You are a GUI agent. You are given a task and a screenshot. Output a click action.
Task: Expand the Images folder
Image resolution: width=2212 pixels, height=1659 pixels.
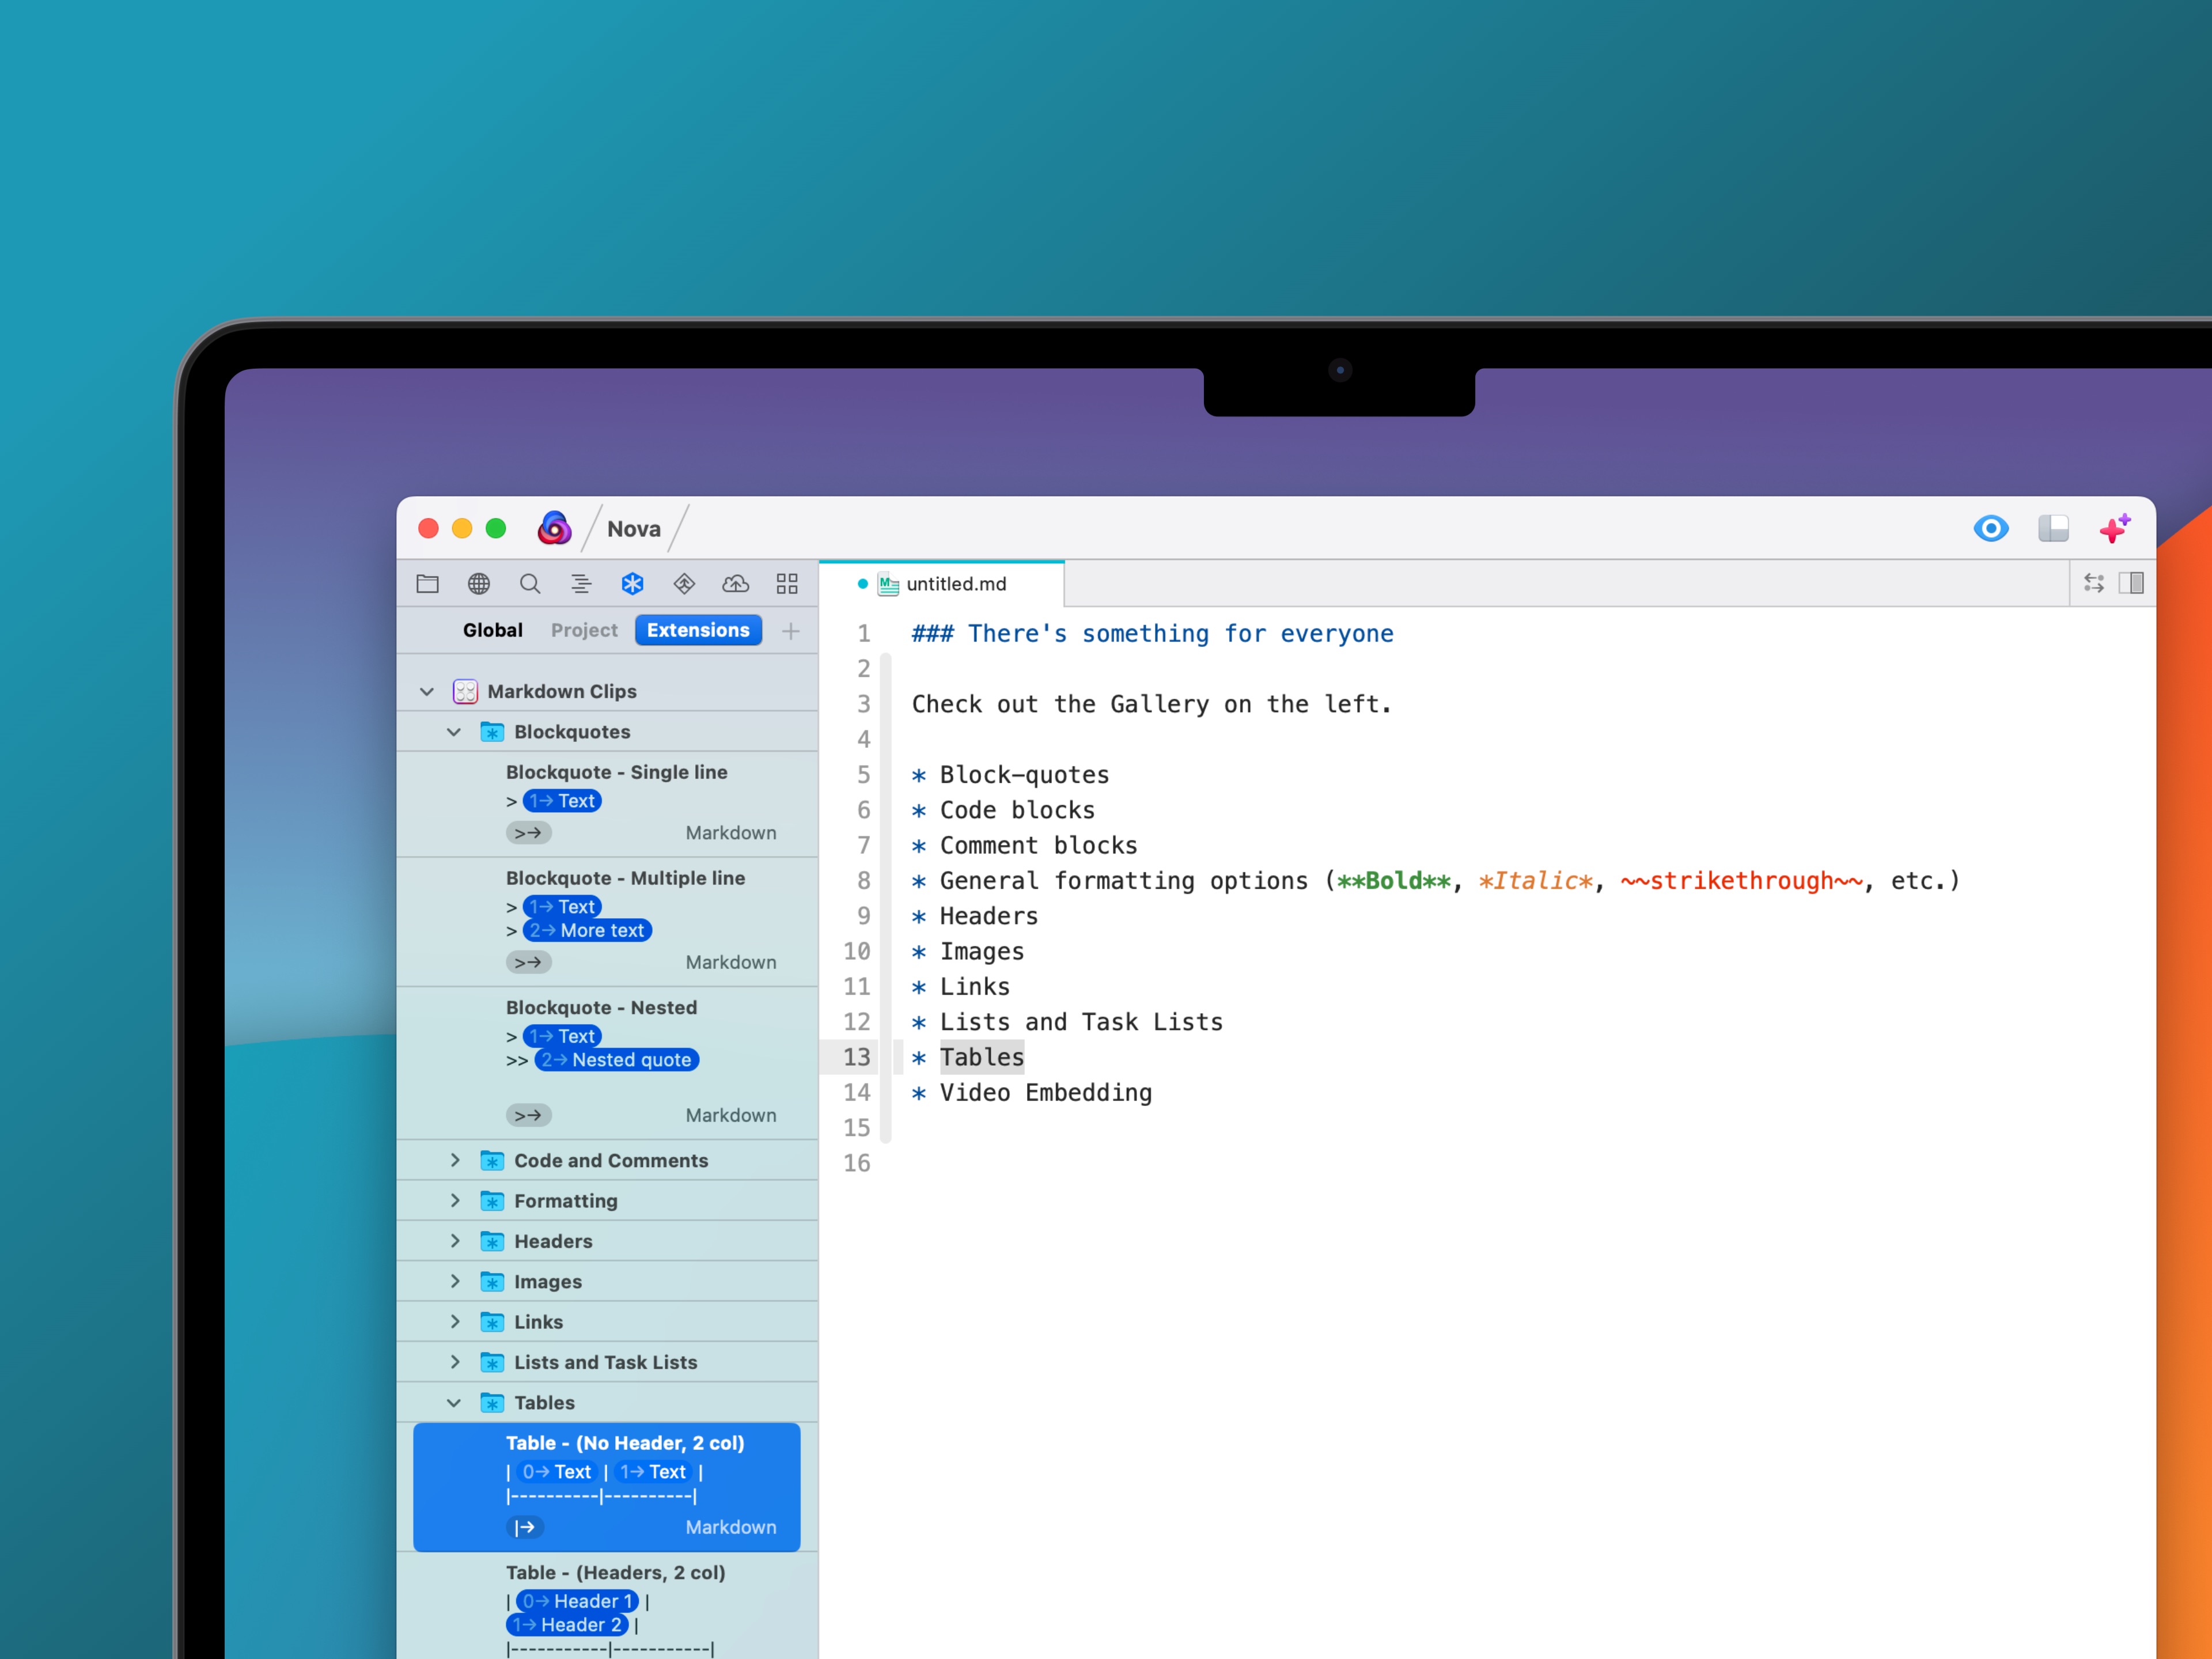455,1281
